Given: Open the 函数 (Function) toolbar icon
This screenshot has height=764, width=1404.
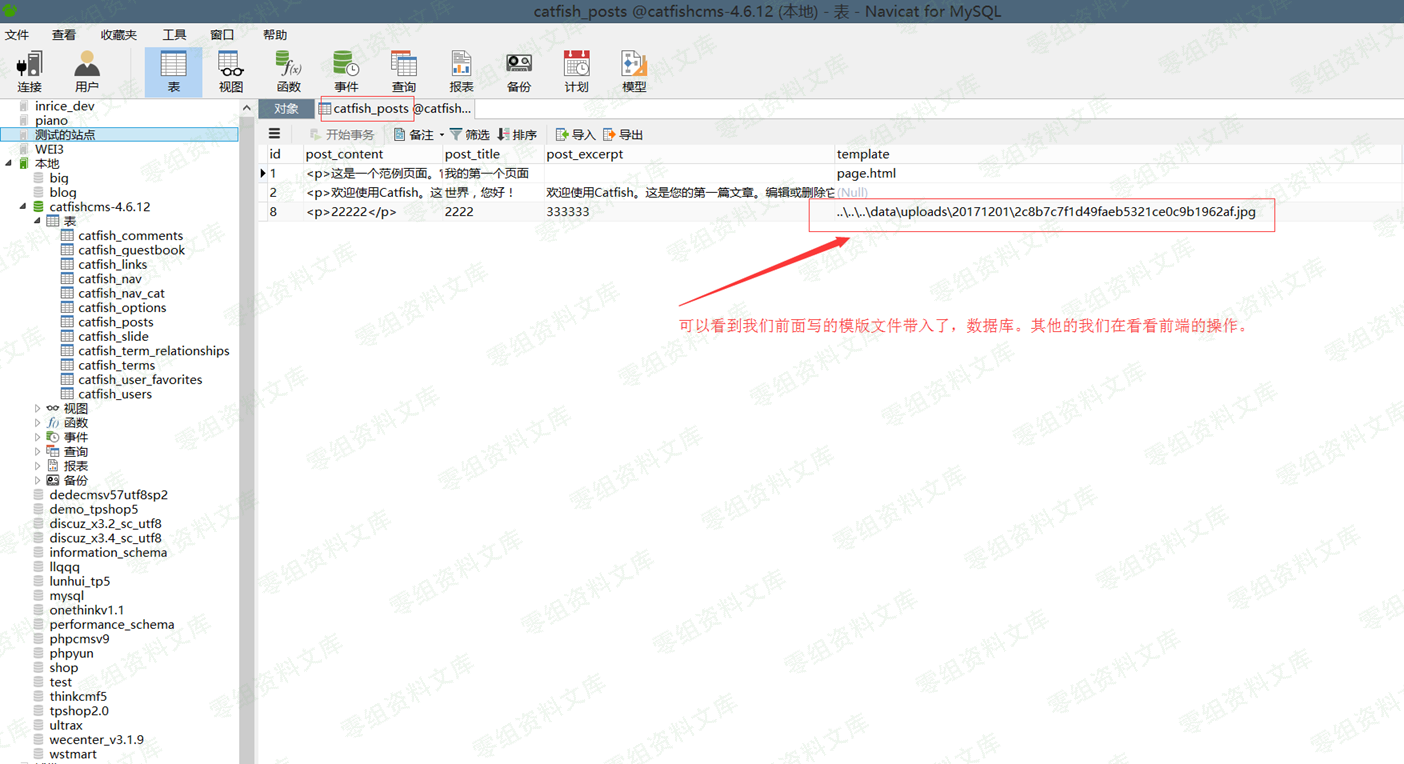Looking at the screenshot, I should coord(288,72).
